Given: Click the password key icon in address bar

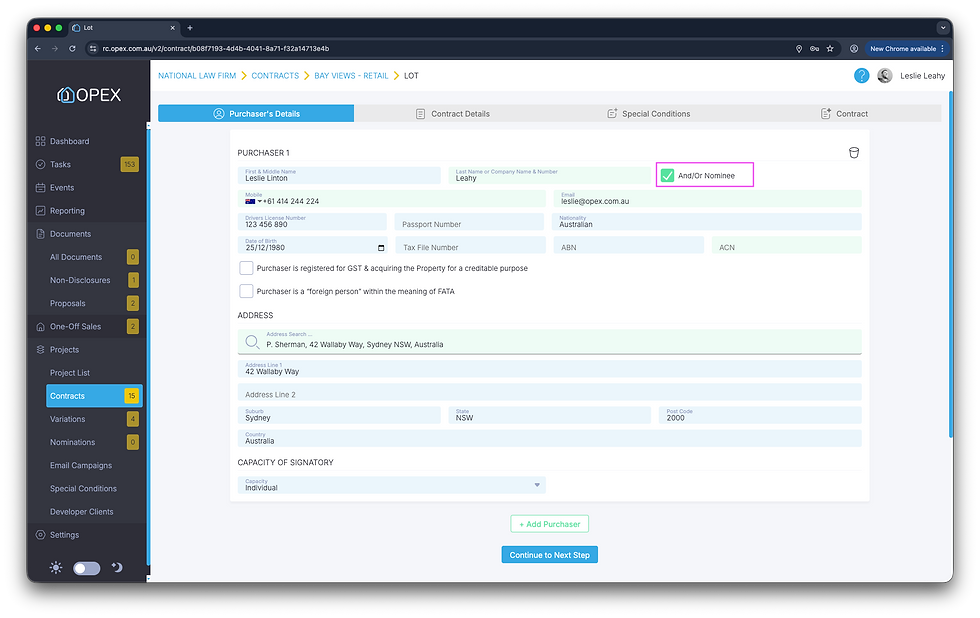Looking at the screenshot, I should pyautogui.click(x=814, y=49).
